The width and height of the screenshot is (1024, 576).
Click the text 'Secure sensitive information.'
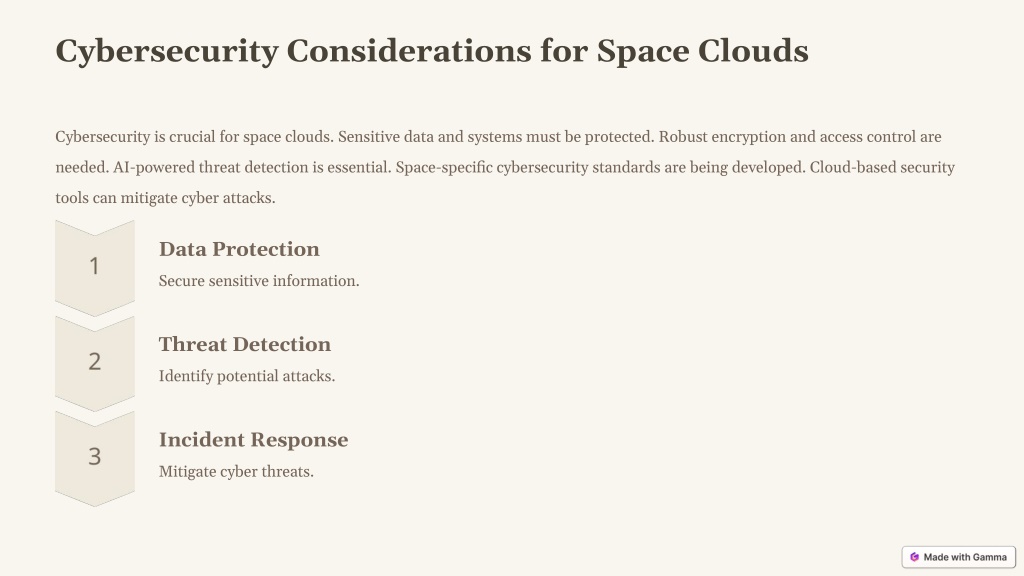(259, 281)
